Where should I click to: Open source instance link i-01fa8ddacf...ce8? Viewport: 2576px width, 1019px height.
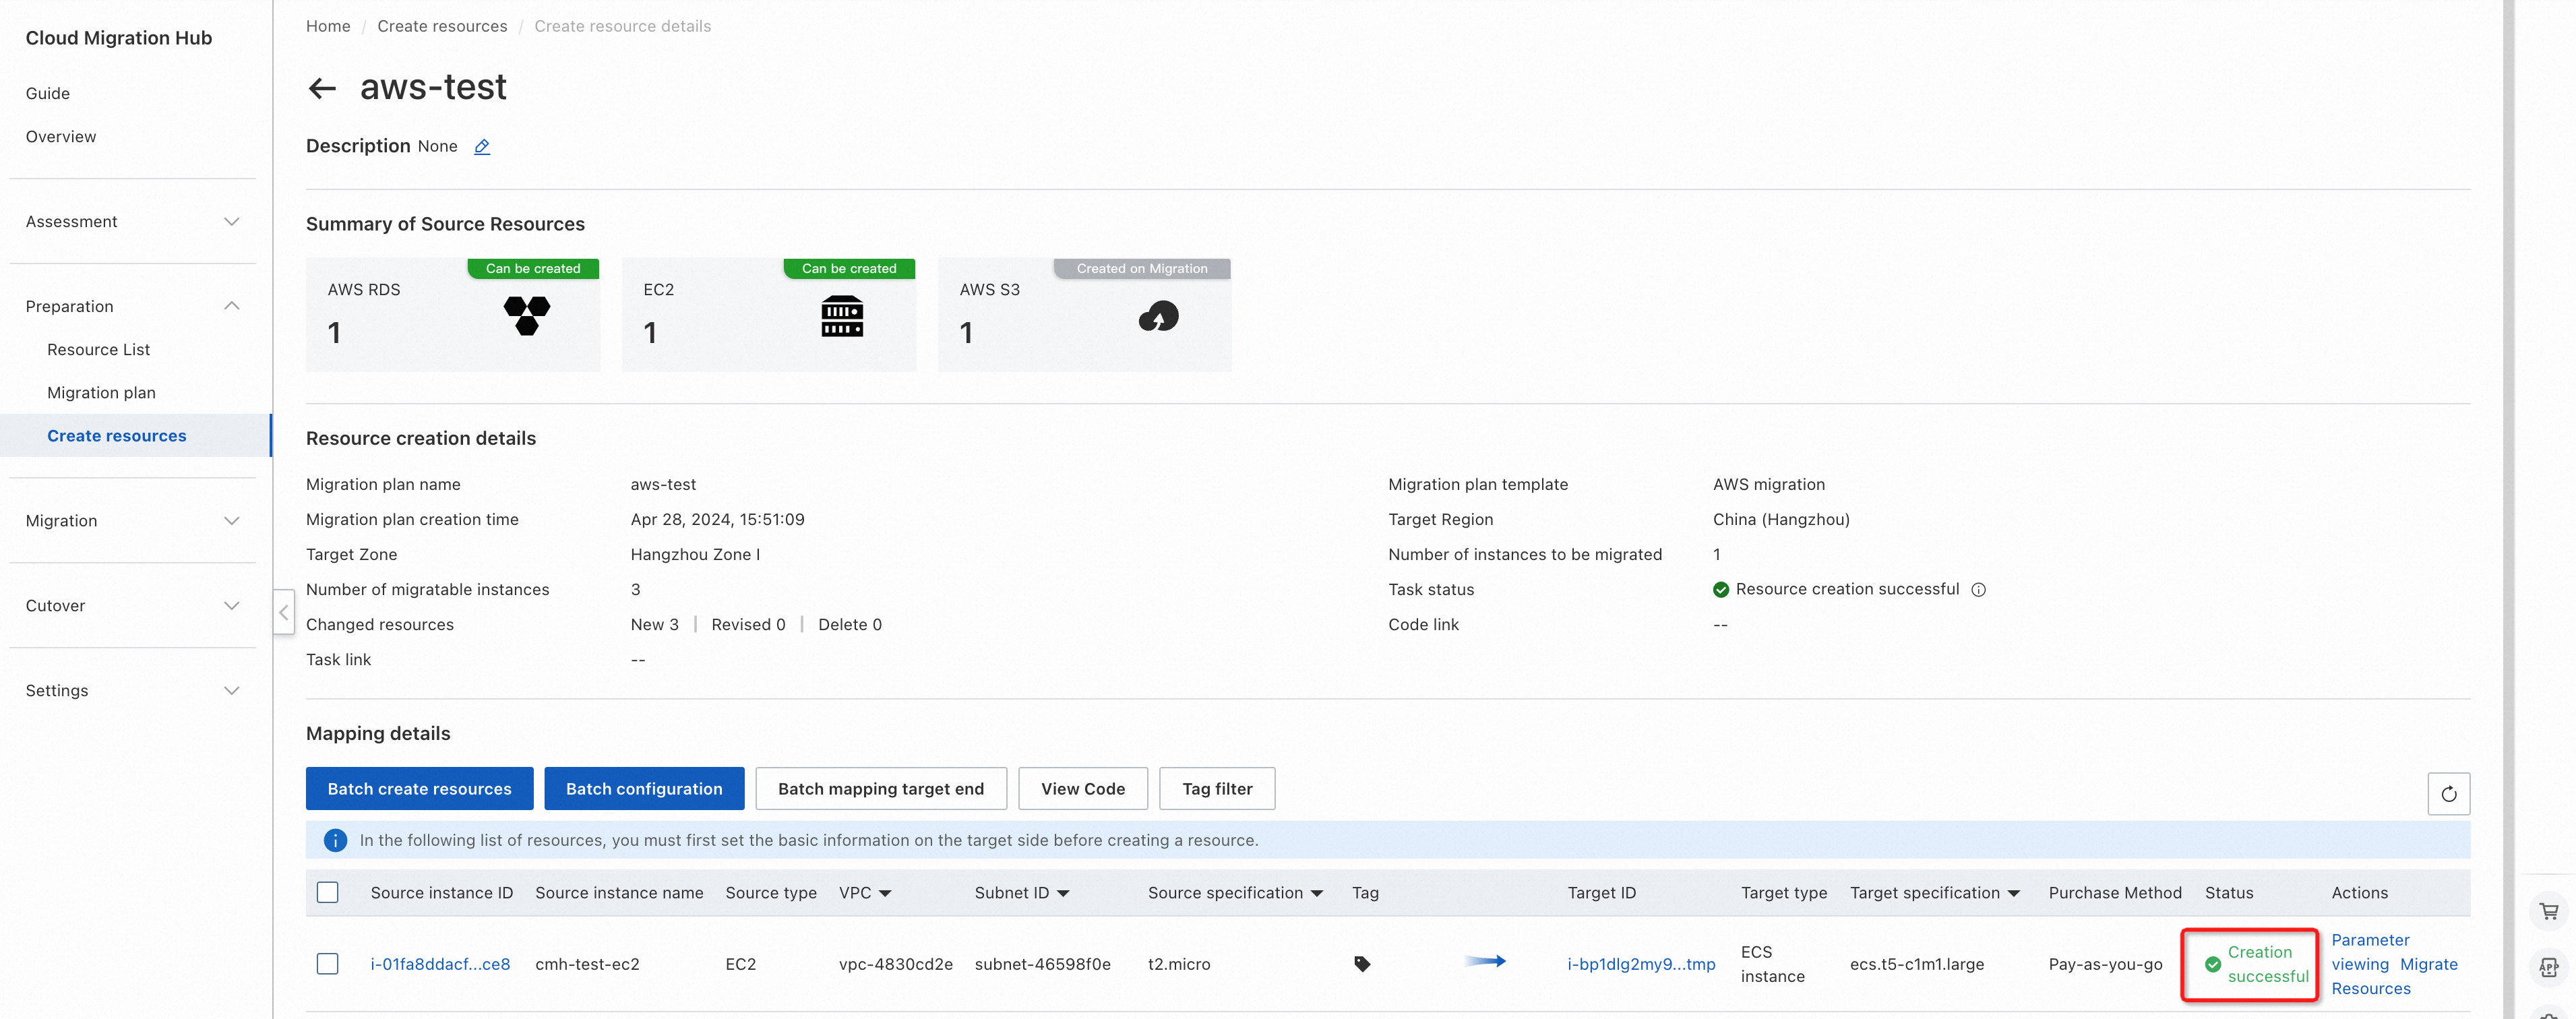click(x=440, y=964)
